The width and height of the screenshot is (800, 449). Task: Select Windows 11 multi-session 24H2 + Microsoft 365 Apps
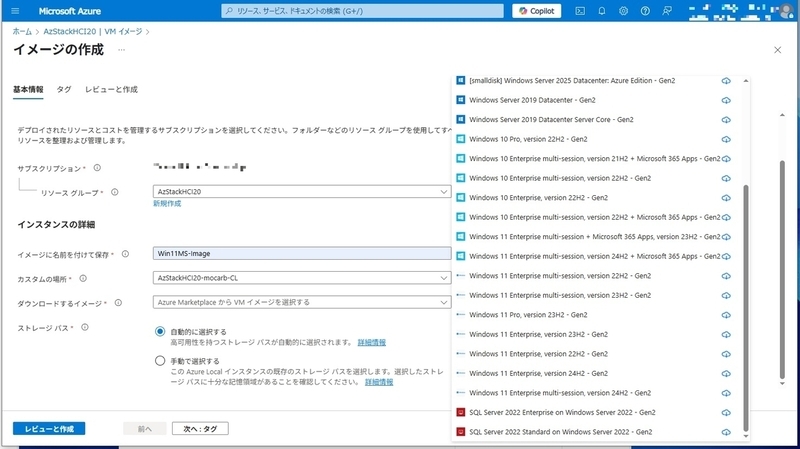point(594,256)
